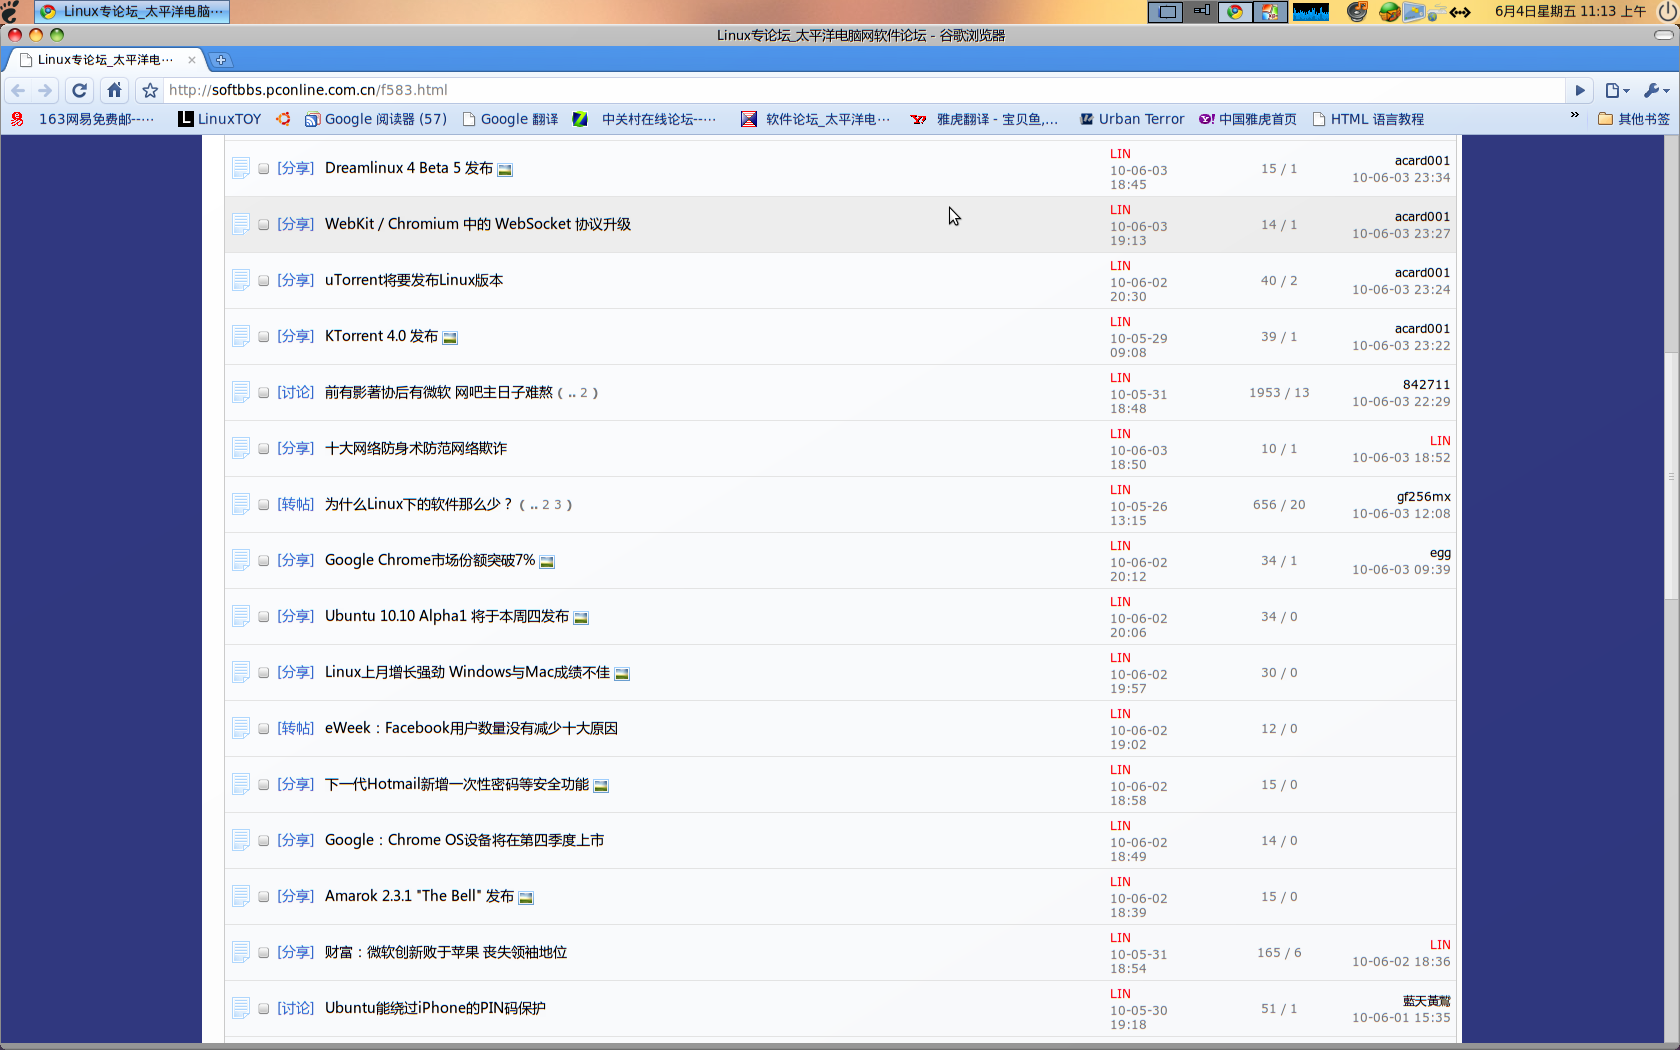1680x1050 pixels.
Task: Open the Google 翻译 bookmark
Action: tap(510, 119)
